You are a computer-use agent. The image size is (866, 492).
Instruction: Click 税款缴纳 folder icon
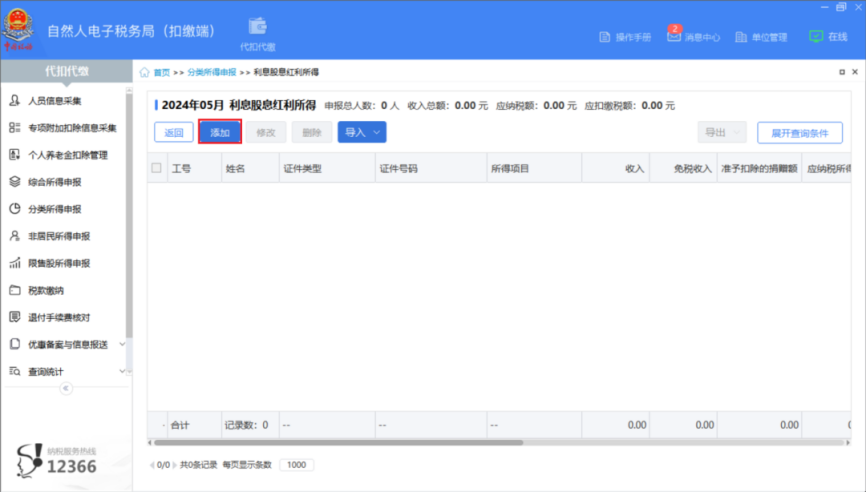15,290
